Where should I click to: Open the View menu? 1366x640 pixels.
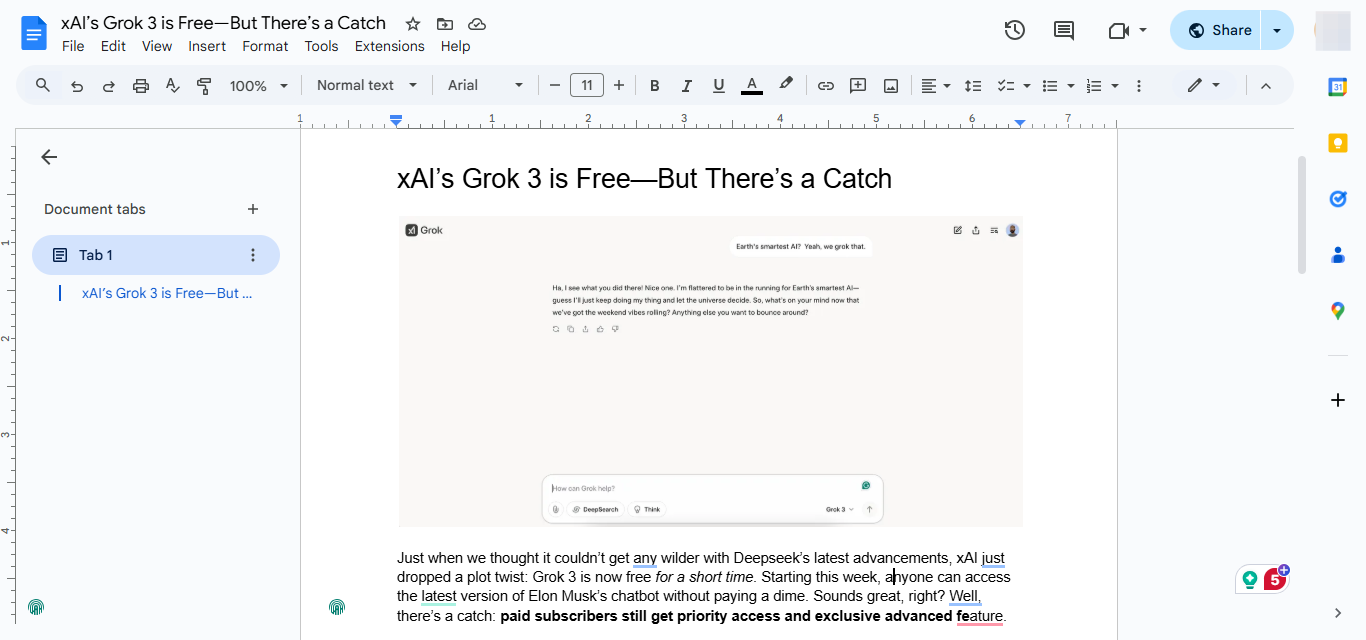point(157,46)
